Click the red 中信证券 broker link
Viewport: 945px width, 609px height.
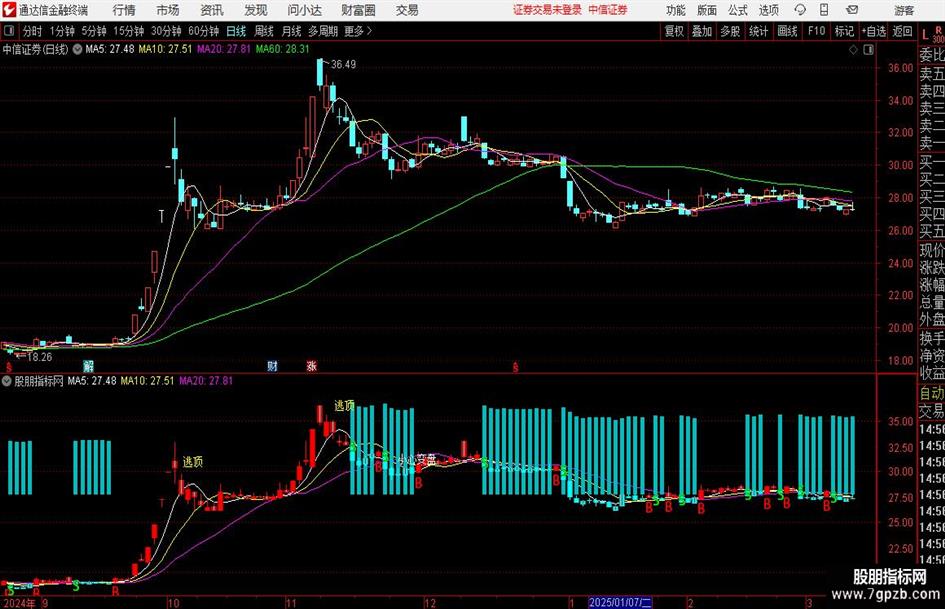click(x=608, y=10)
